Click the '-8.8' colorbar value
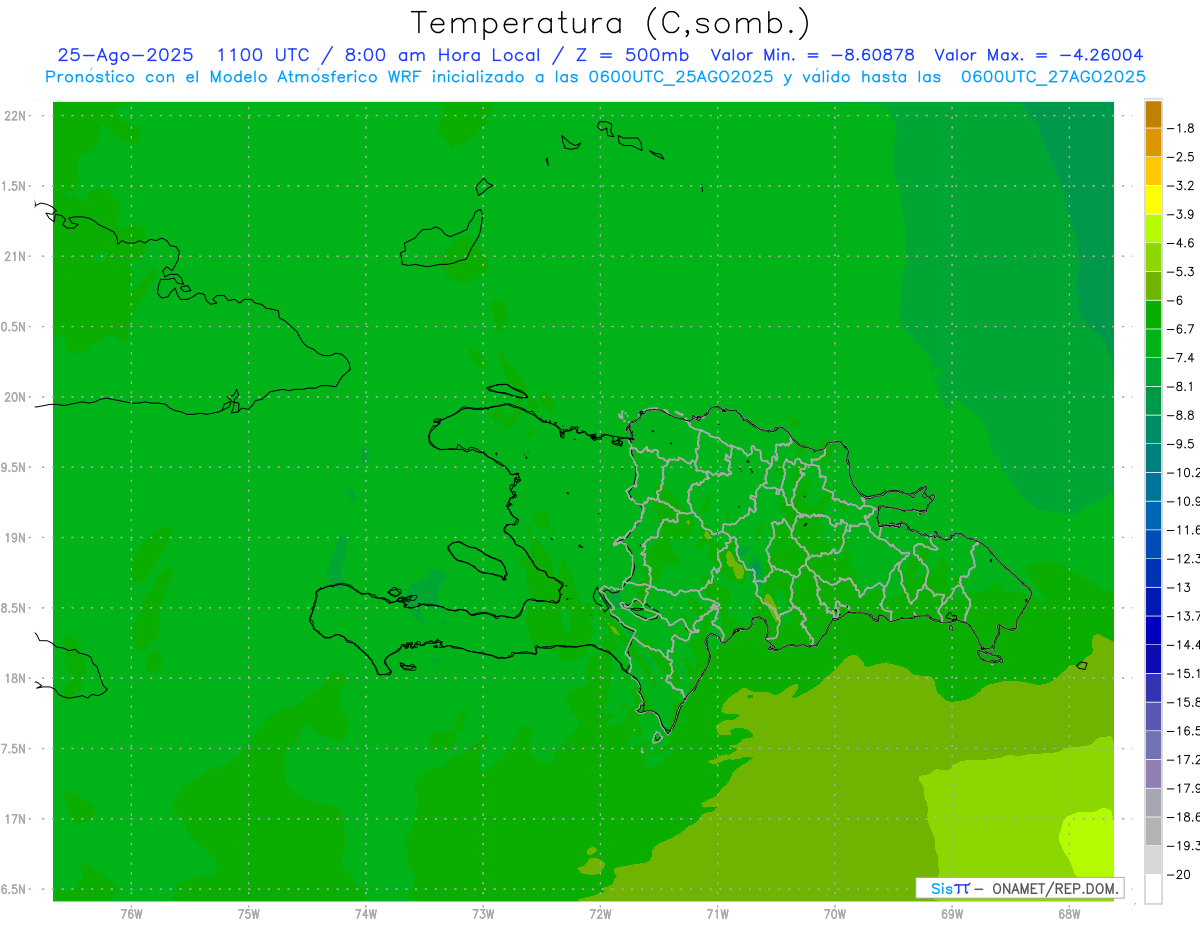The image size is (1200, 927). 1182,415
